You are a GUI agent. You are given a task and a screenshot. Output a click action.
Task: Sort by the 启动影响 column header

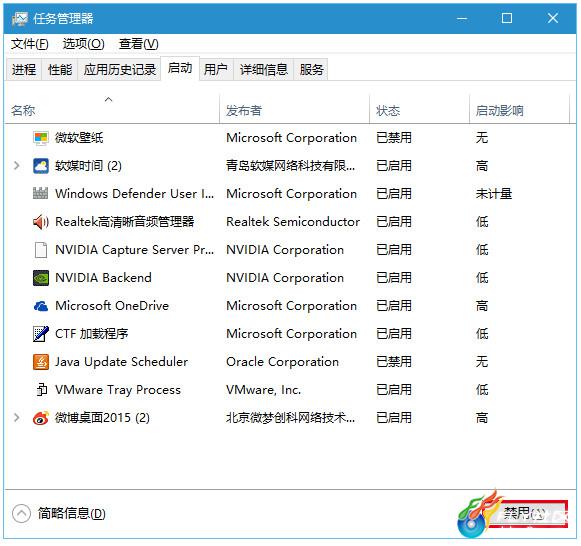(x=519, y=109)
